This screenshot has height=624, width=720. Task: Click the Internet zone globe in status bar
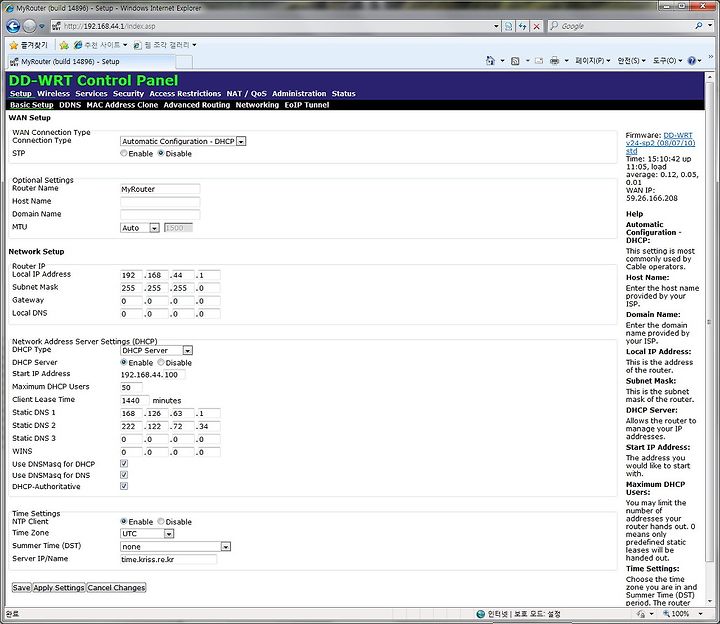pos(481,614)
